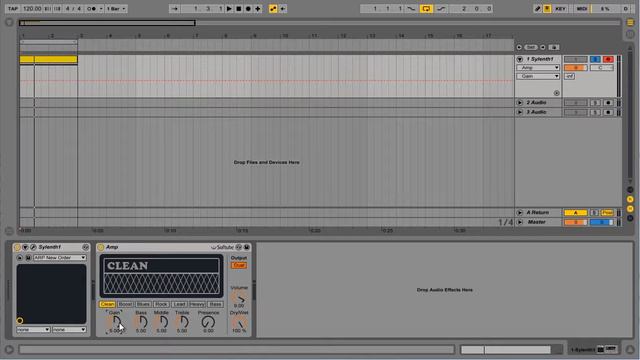Click the D overload indicator
Image resolution: width=640 pixels, height=360 pixels.
click(625, 9)
